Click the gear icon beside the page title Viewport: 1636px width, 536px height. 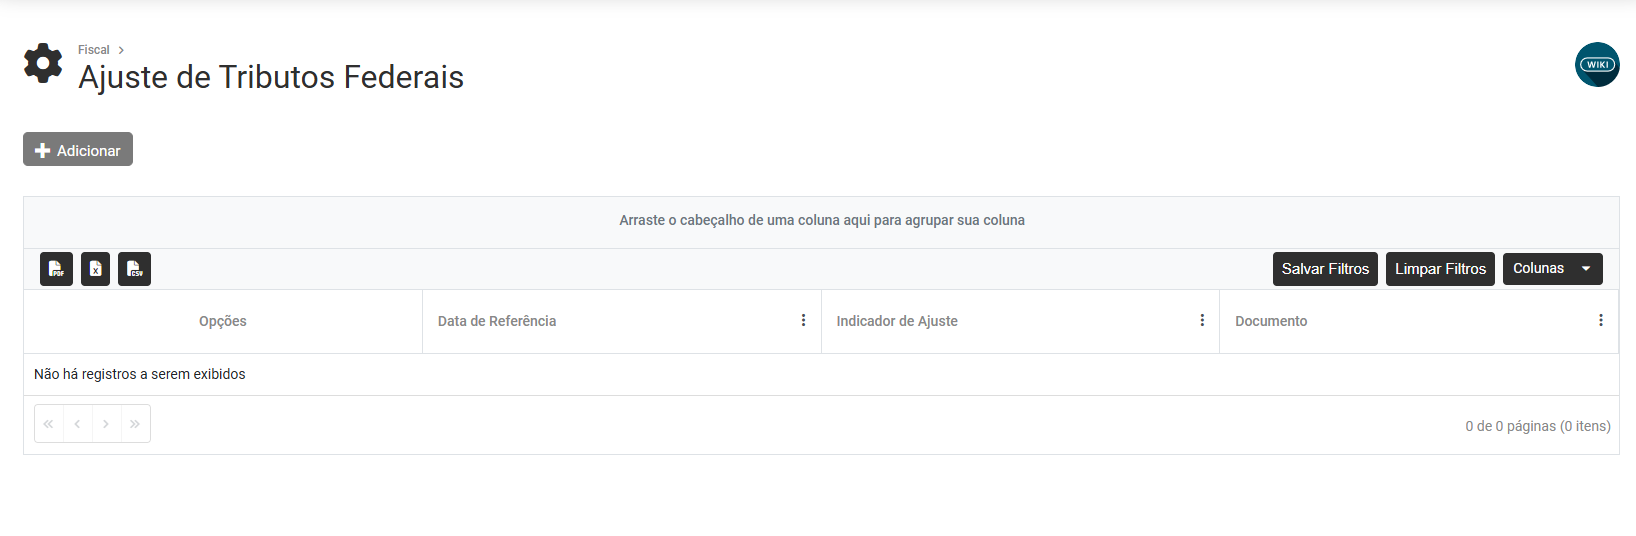tap(43, 63)
